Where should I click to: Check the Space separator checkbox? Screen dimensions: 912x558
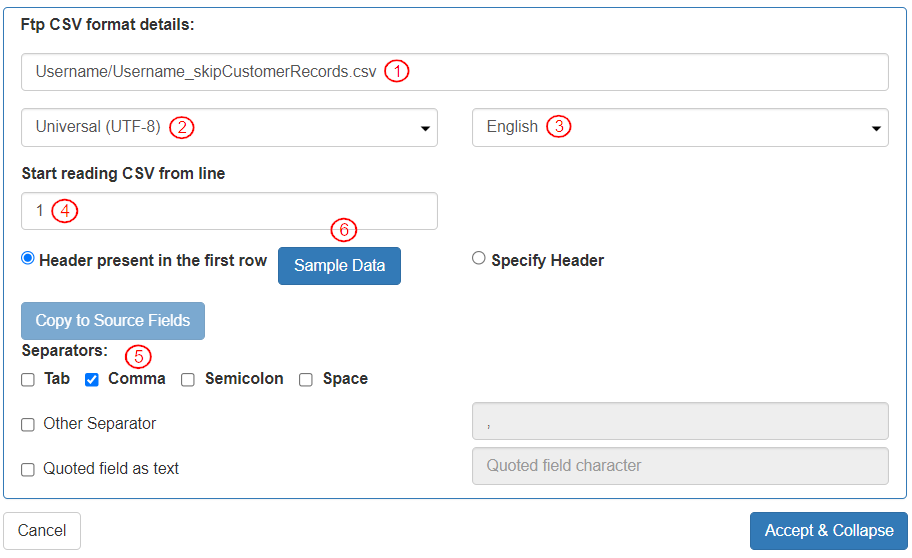click(306, 380)
